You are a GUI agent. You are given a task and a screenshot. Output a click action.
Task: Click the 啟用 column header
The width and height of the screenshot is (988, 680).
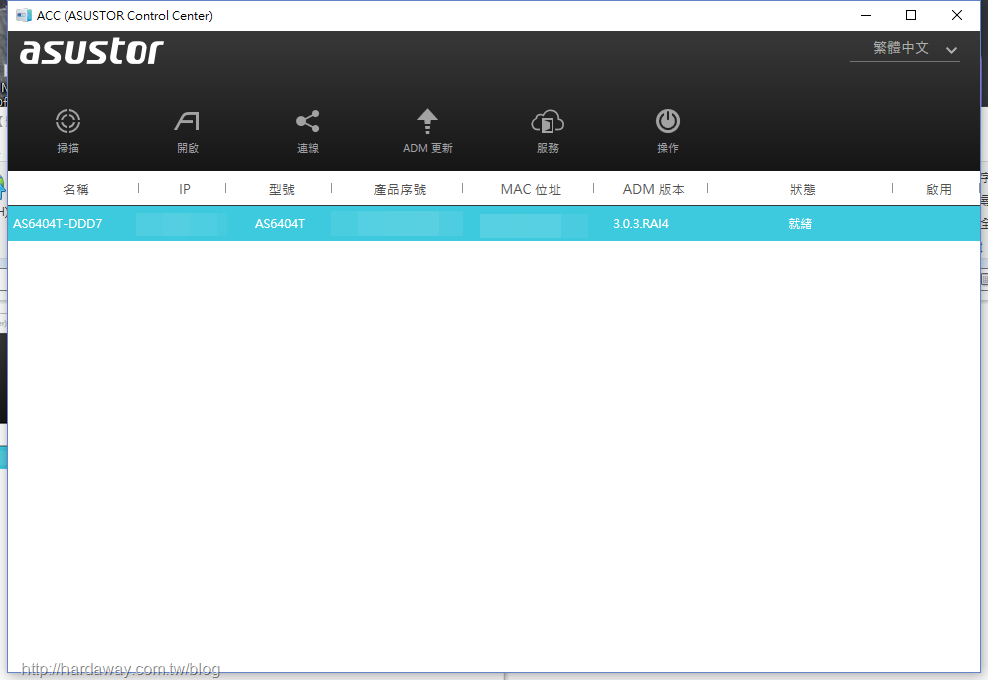coord(939,189)
